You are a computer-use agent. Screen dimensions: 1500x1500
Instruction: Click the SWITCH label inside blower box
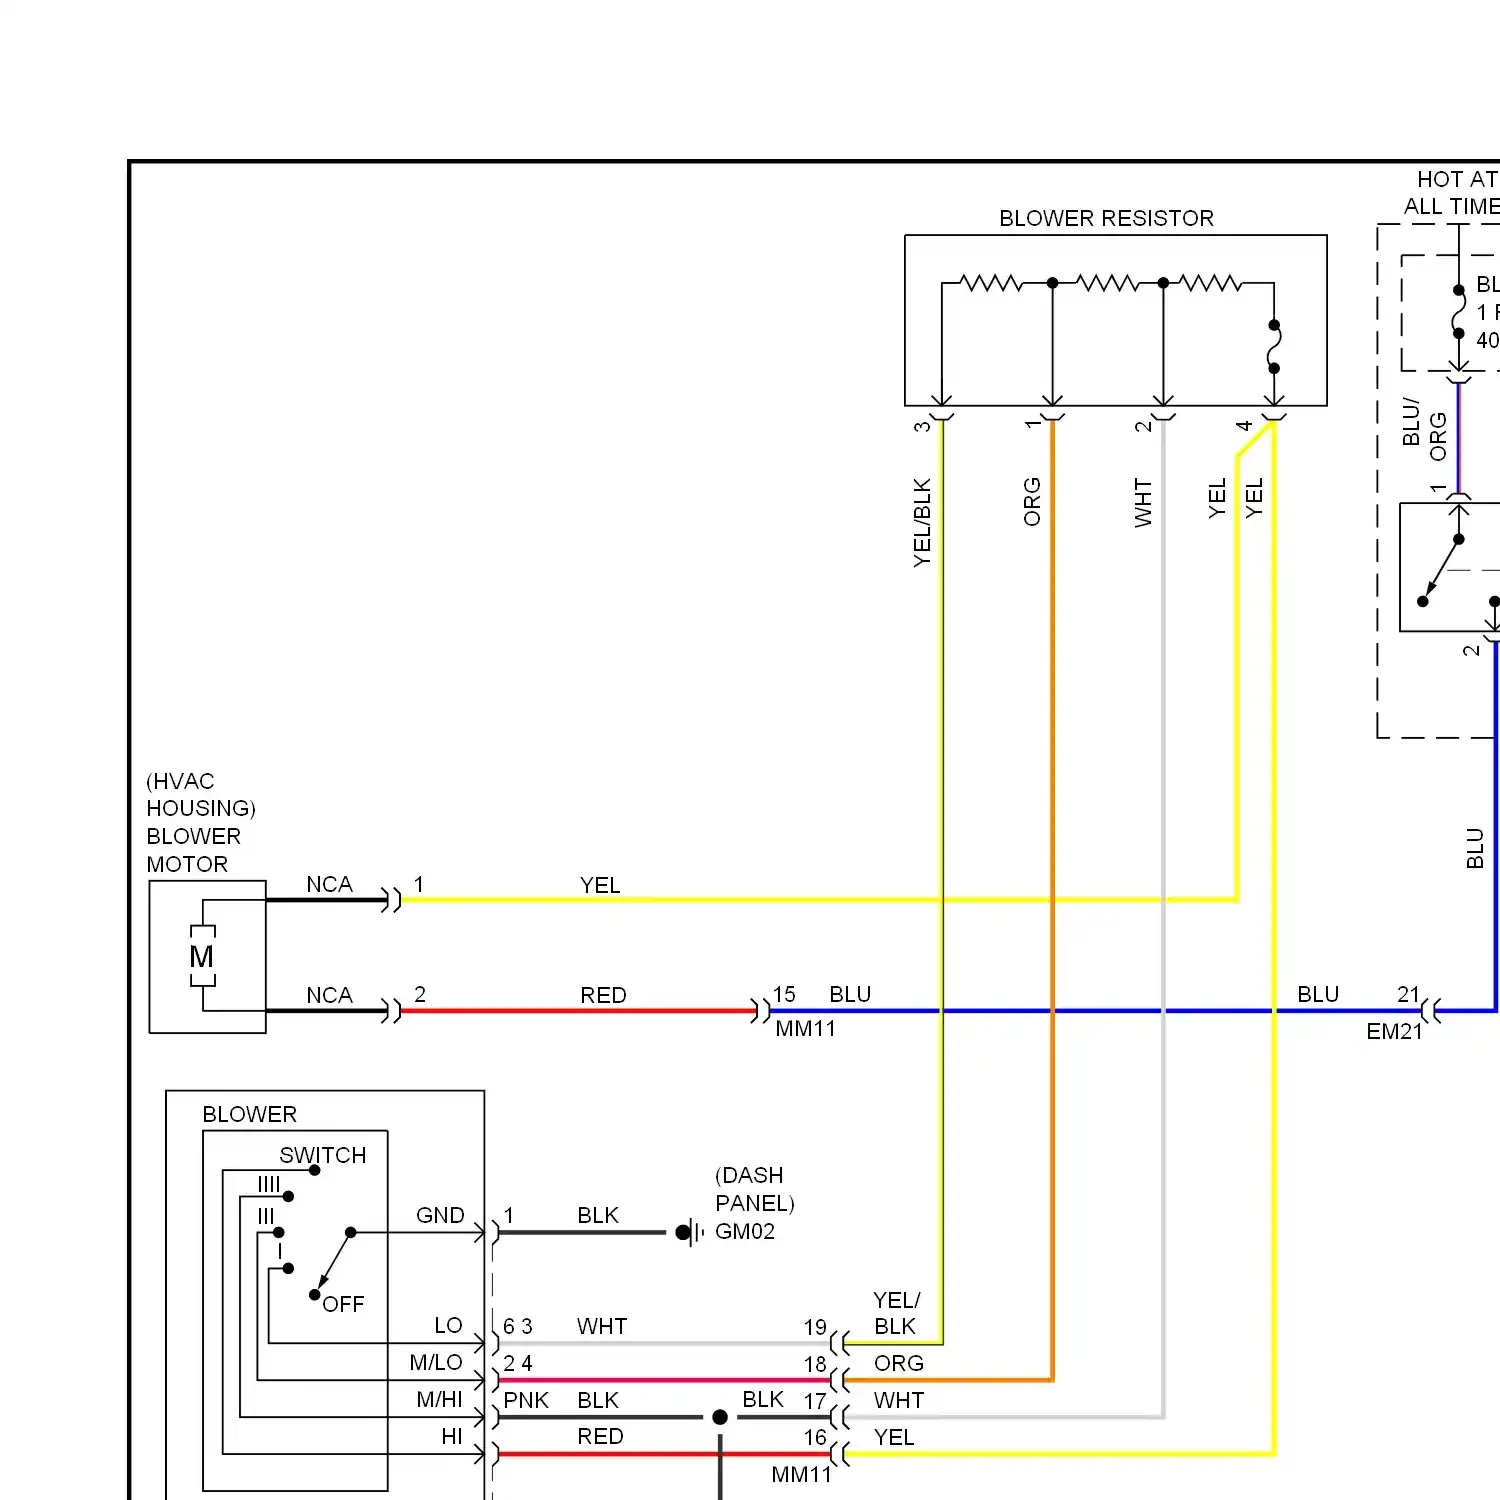click(x=322, y=1155)
